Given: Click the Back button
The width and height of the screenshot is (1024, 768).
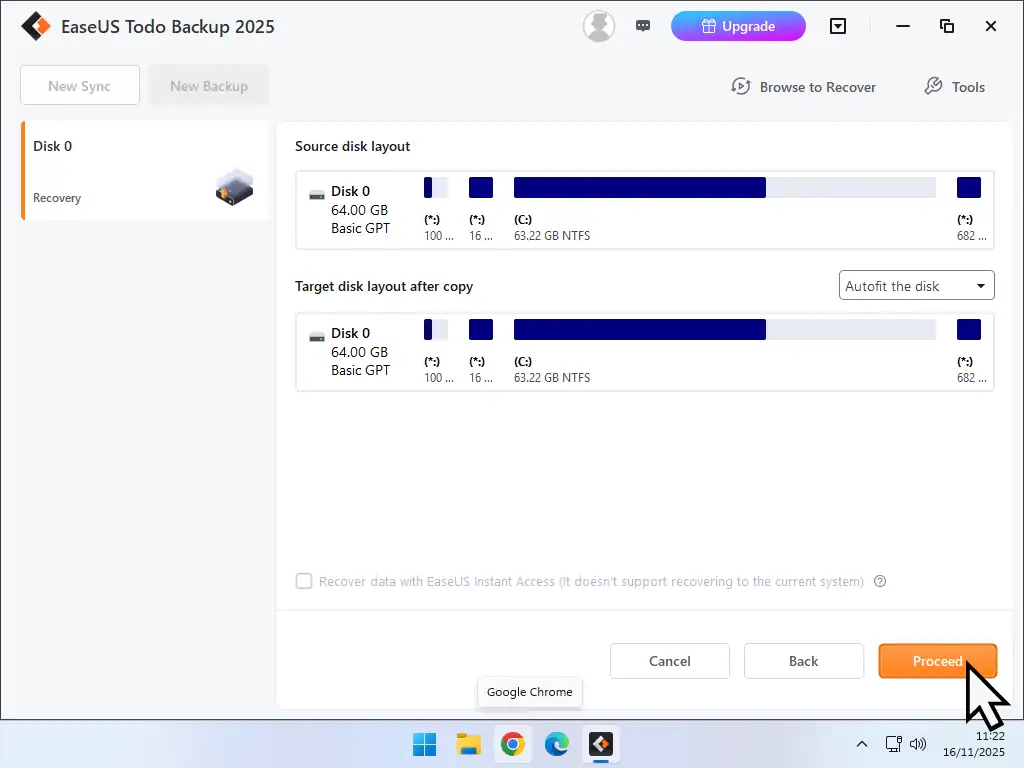Looking at the screenshot, I should [803, 661].
